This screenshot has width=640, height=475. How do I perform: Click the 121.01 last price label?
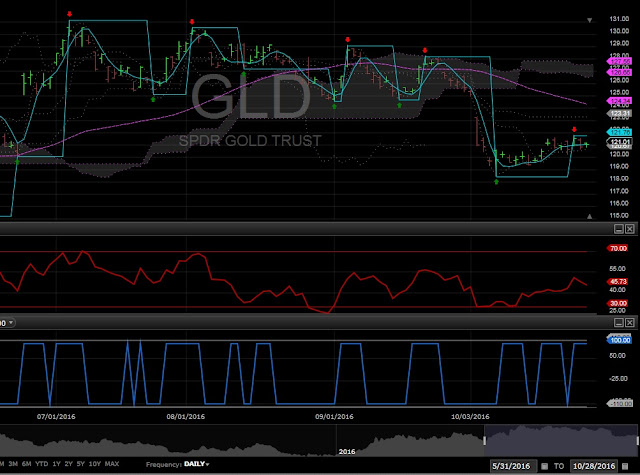[620, 142]
